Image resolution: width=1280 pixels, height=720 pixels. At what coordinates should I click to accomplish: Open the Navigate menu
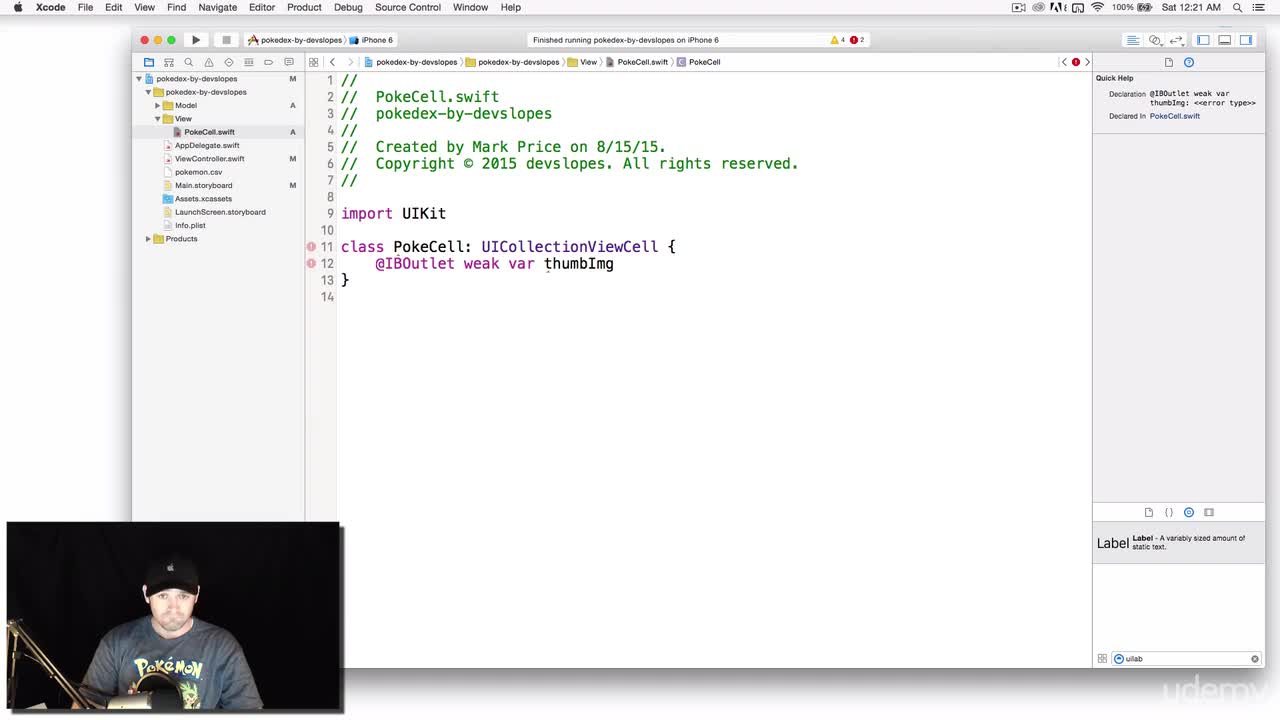tap(217, 7)
